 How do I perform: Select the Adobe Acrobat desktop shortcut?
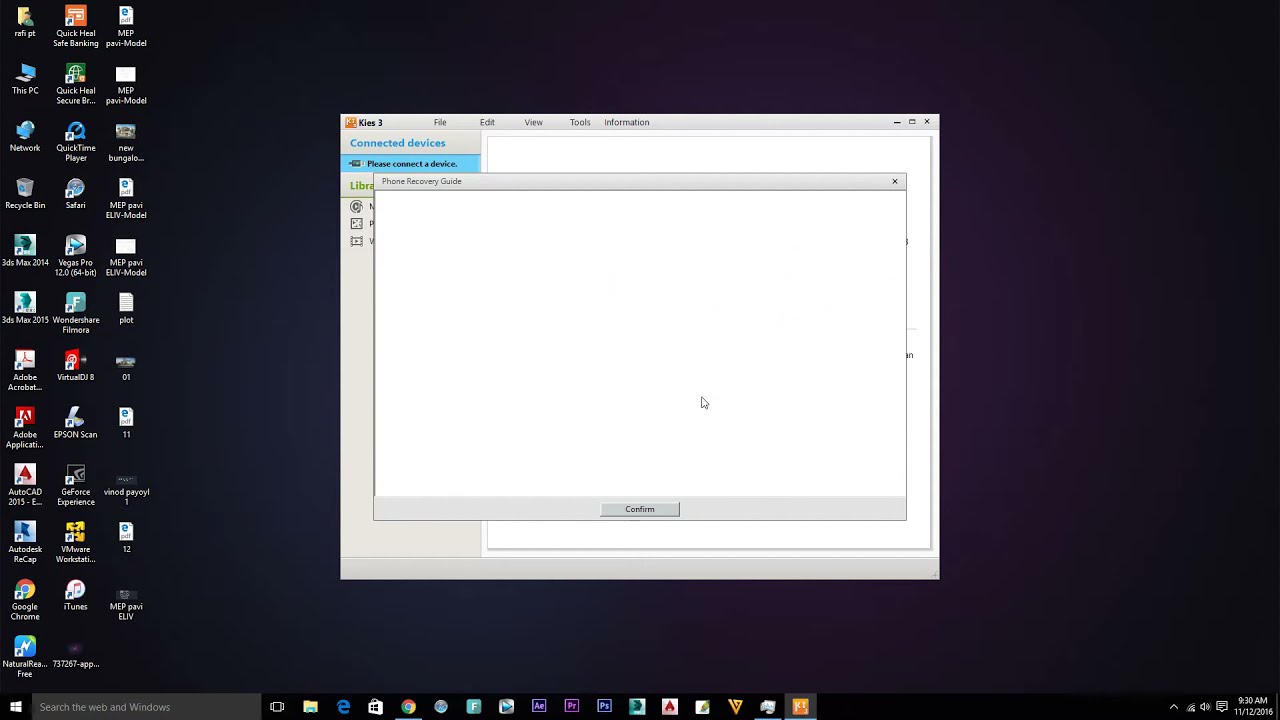25,371
